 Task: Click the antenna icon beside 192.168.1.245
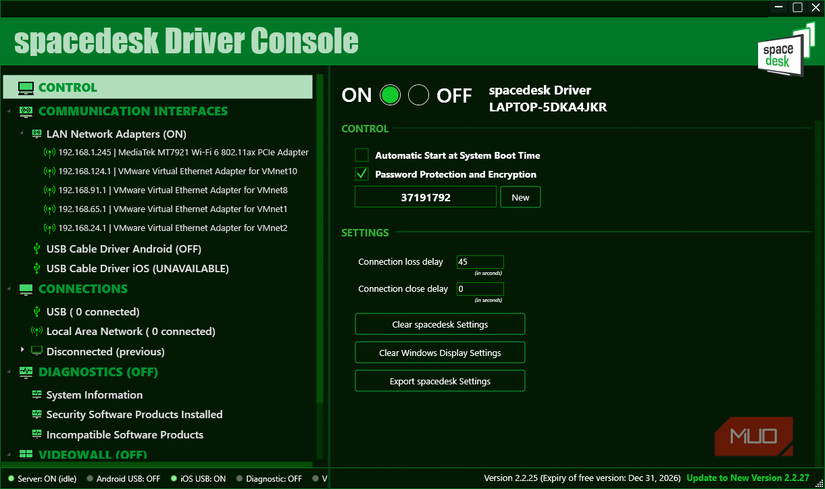(49, 153)
